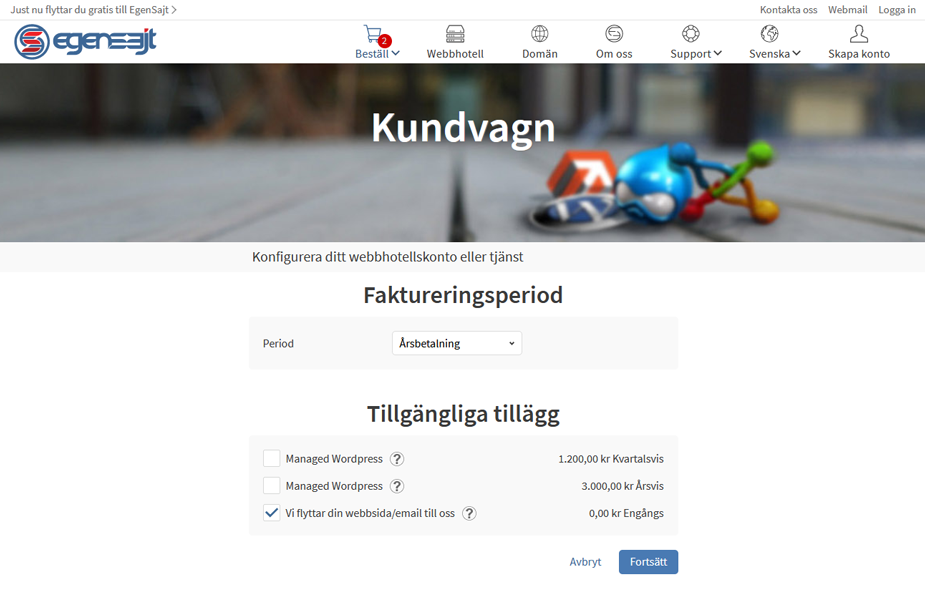Click the EgenSajt logo
The width and height of the screenshot is (925, 591).
click(x=86, y=42)
